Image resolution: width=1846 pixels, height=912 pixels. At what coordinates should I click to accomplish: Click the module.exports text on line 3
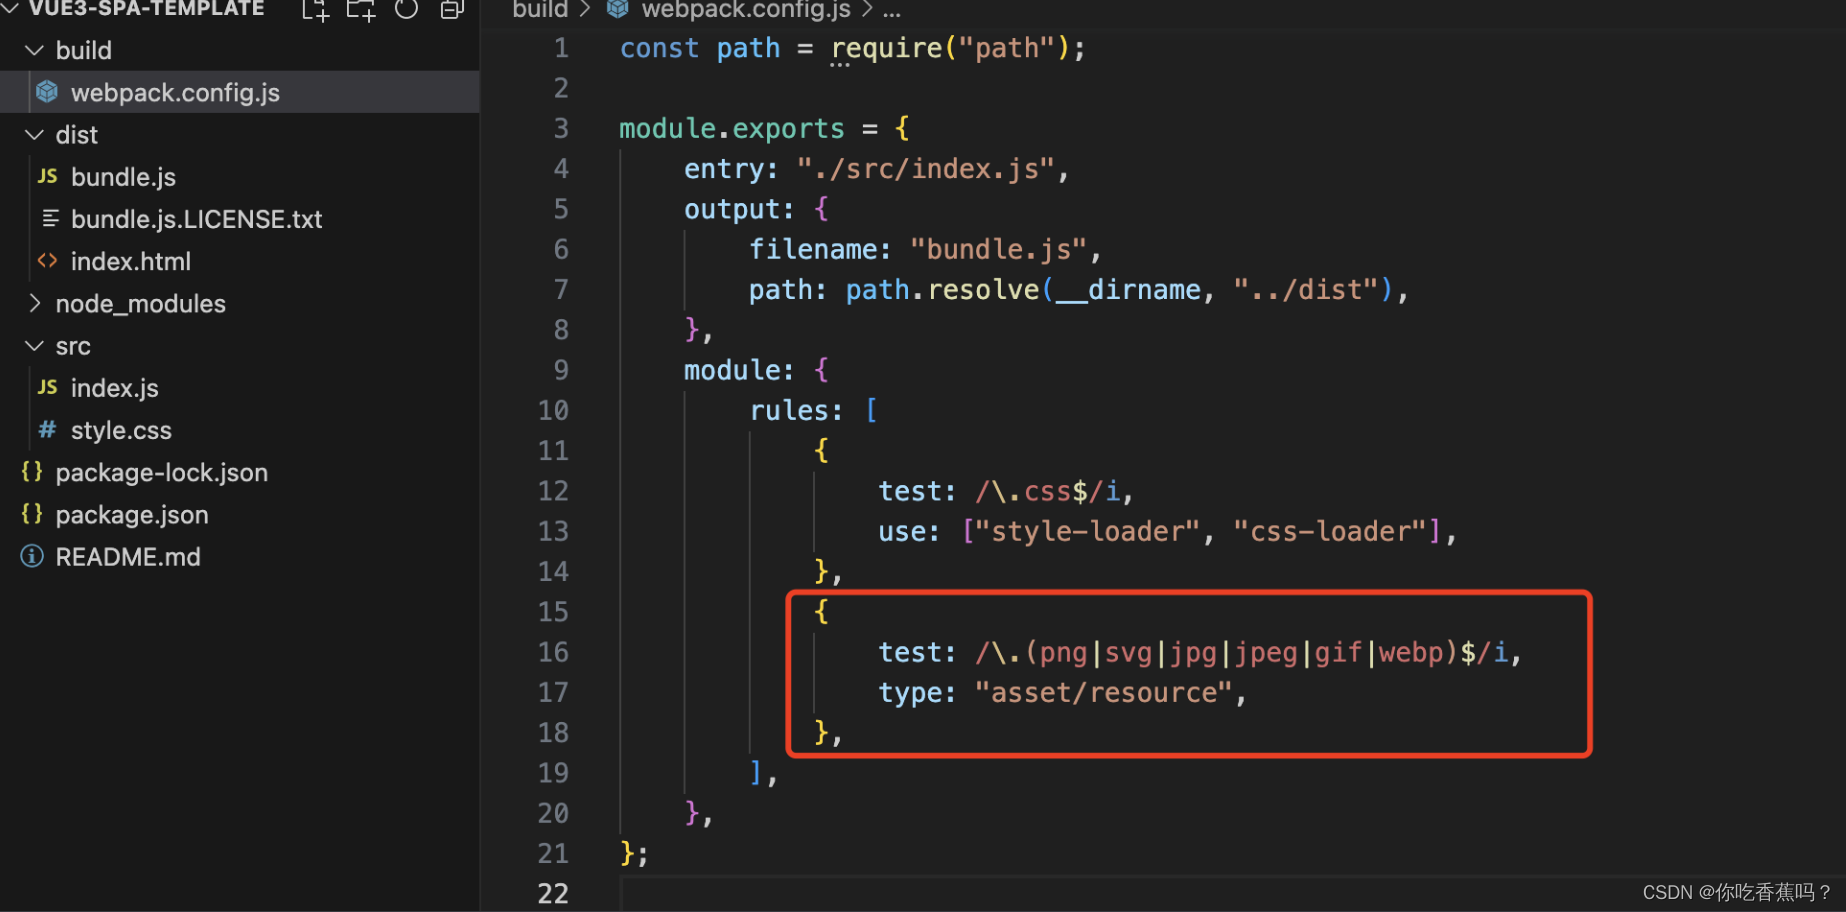(x=731, y=128)
